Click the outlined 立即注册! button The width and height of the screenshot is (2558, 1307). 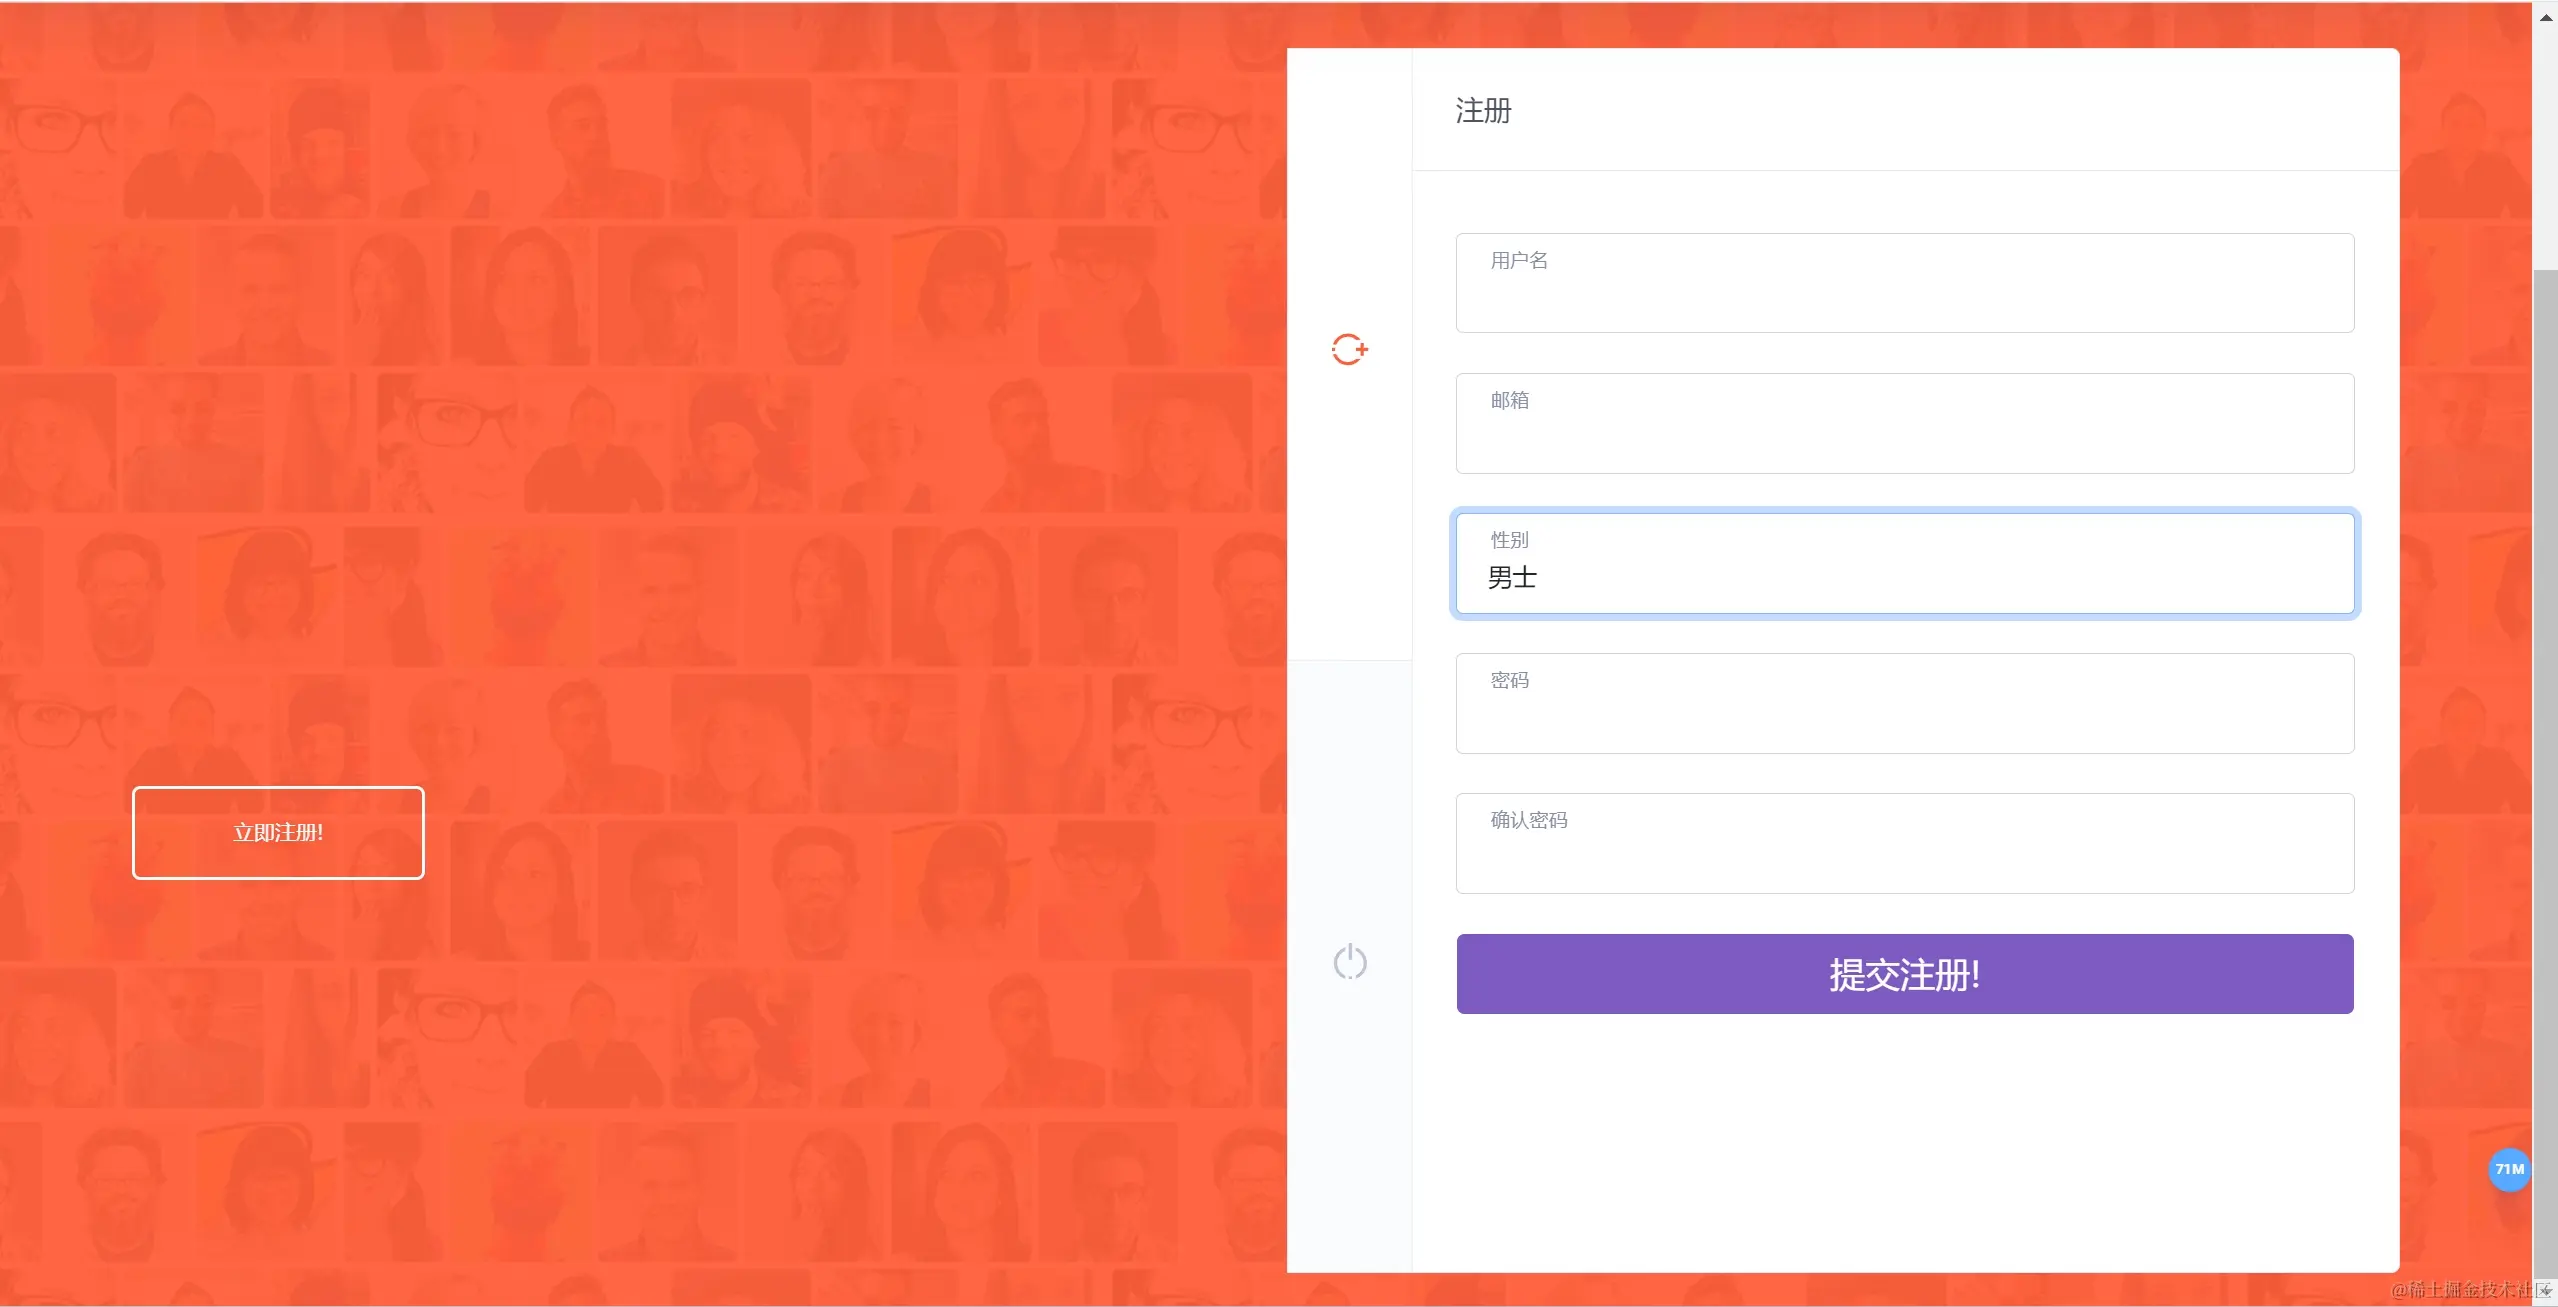click(x=278, y=833)
